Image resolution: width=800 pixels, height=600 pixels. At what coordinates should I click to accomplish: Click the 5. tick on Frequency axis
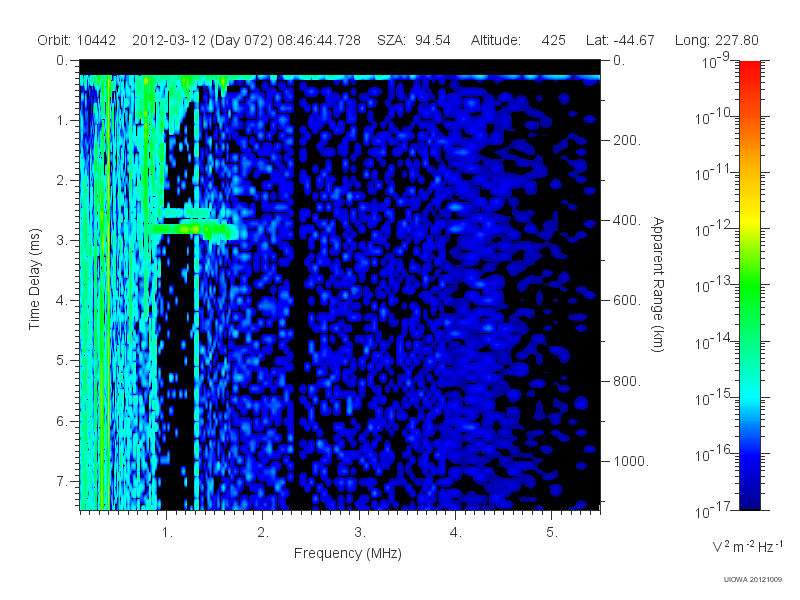tap(552, 533)
